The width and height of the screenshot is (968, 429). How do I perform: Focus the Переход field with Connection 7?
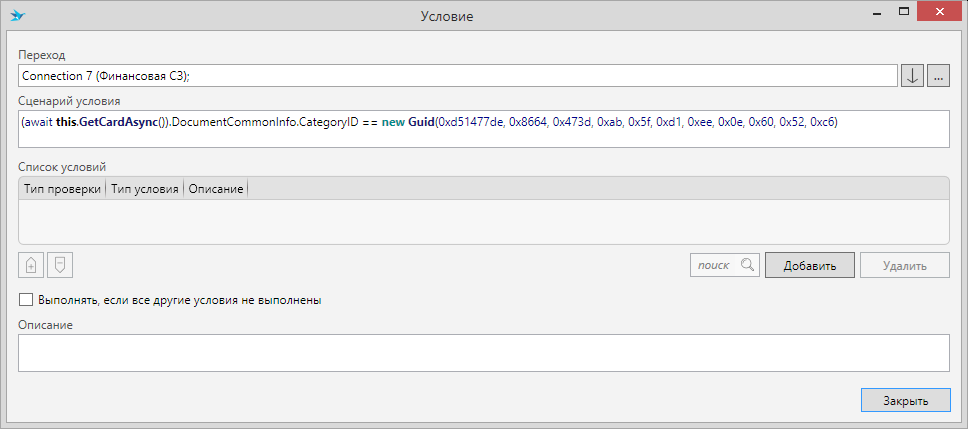456,75
